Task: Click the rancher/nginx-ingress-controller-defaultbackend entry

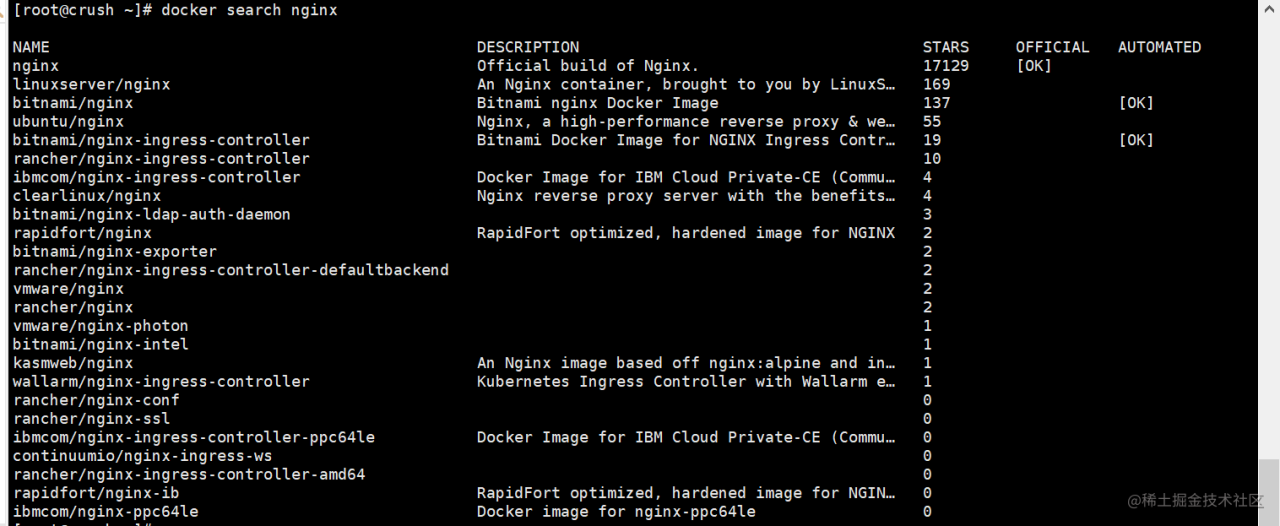Action: pos(230,270)
